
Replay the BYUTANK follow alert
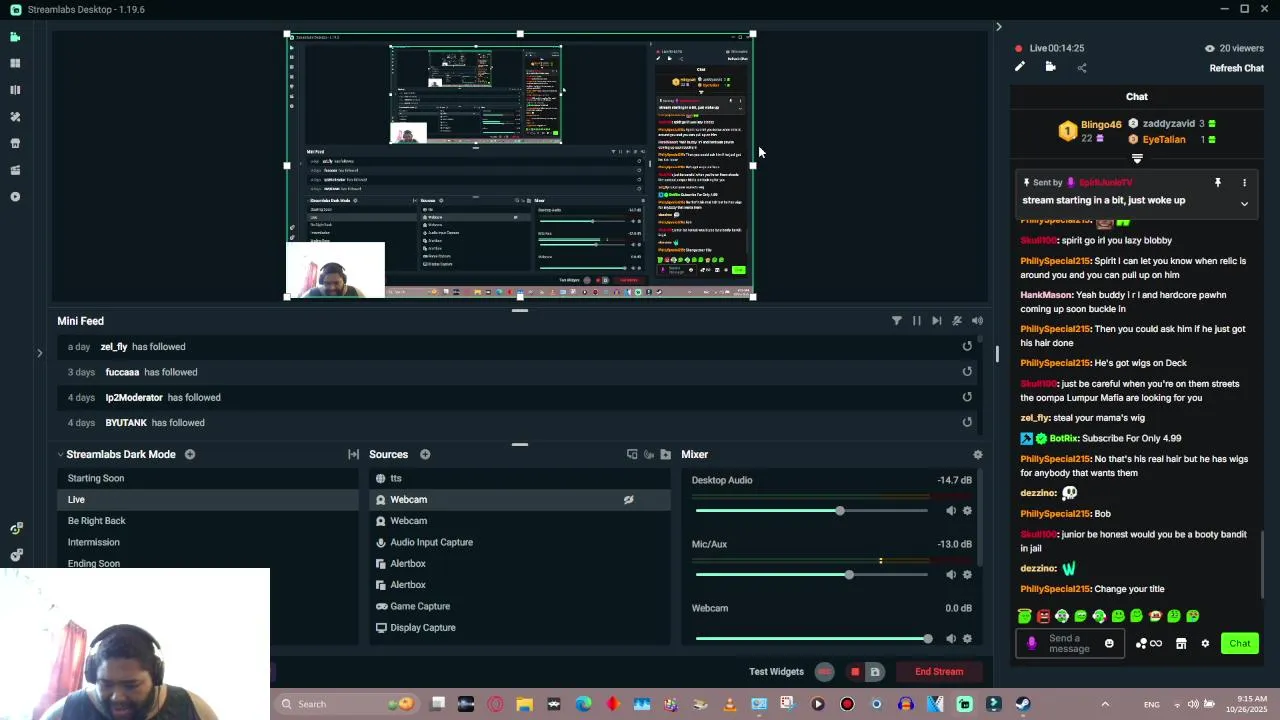tap(967, 422)
